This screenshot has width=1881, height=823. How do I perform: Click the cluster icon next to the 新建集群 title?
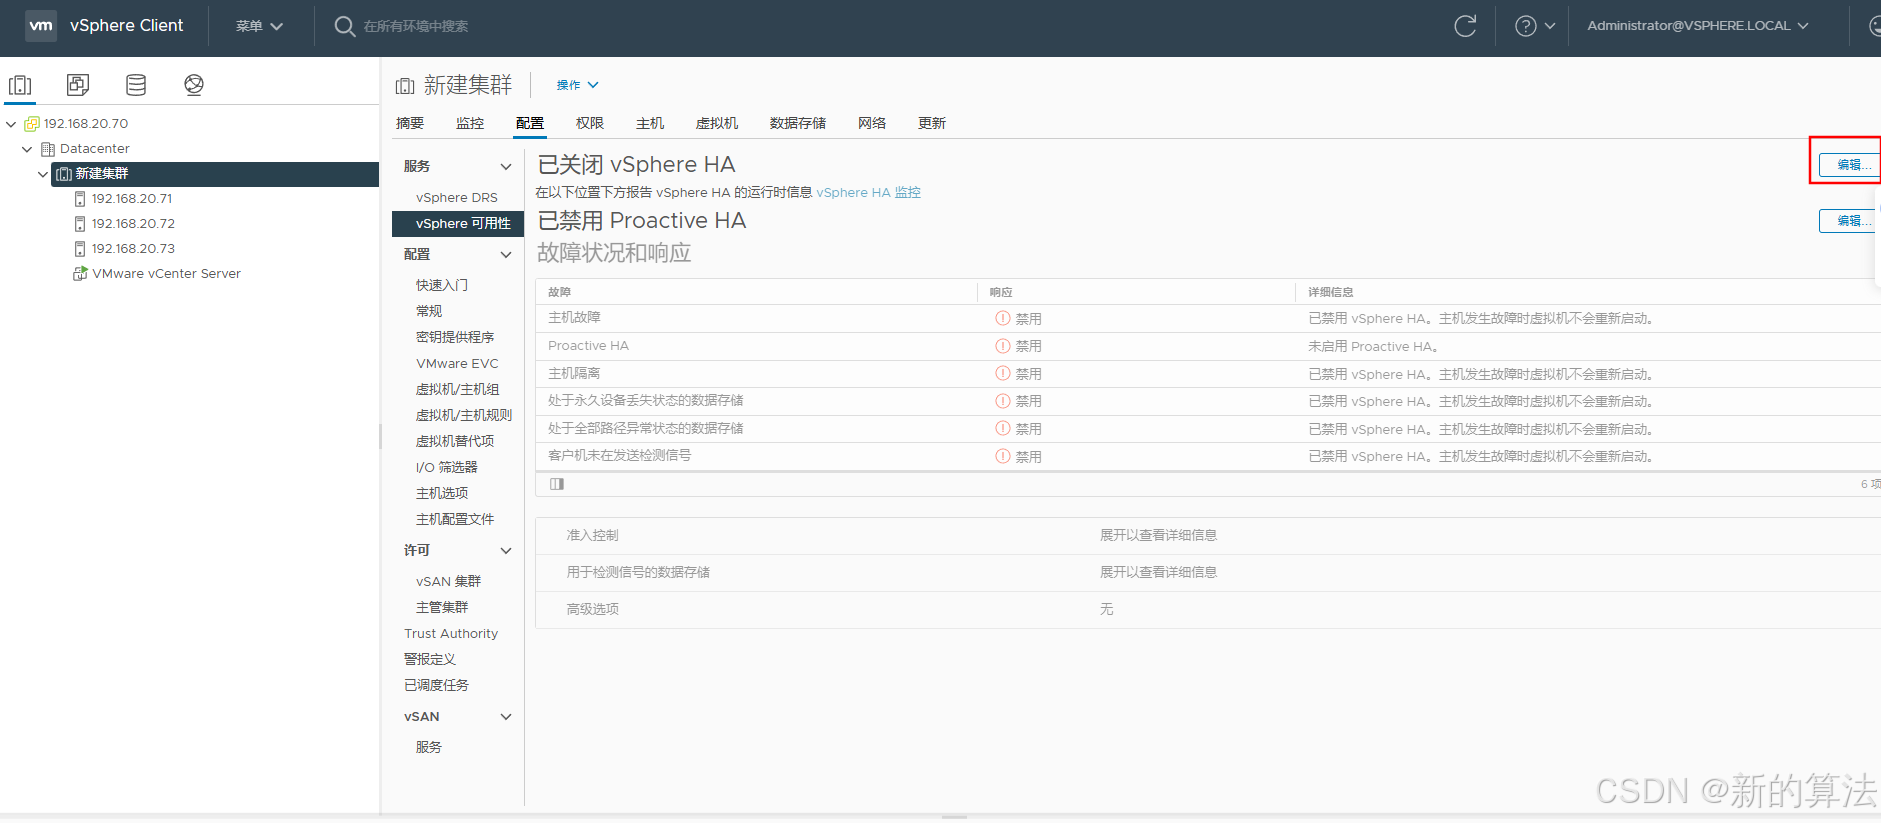[x=405, y=86]
